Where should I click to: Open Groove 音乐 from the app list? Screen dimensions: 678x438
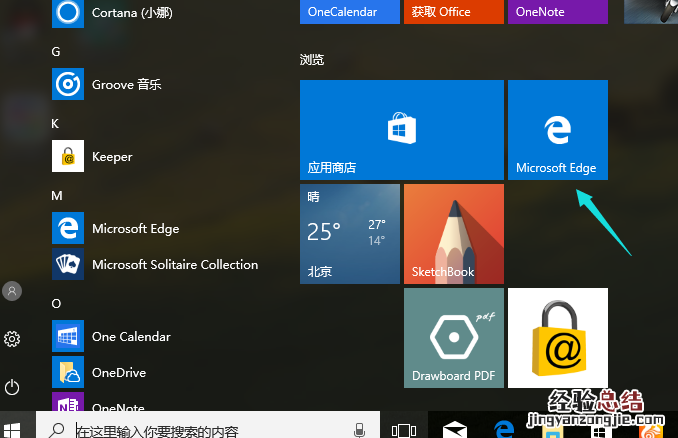click(126, 85)
